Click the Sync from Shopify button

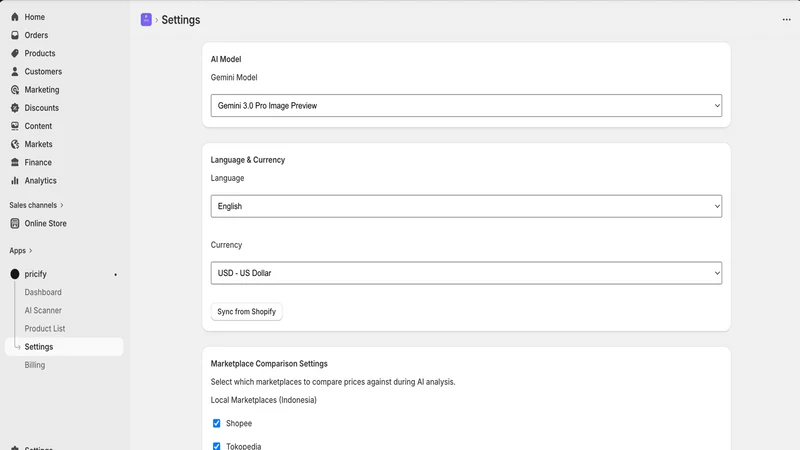[246, 312]
